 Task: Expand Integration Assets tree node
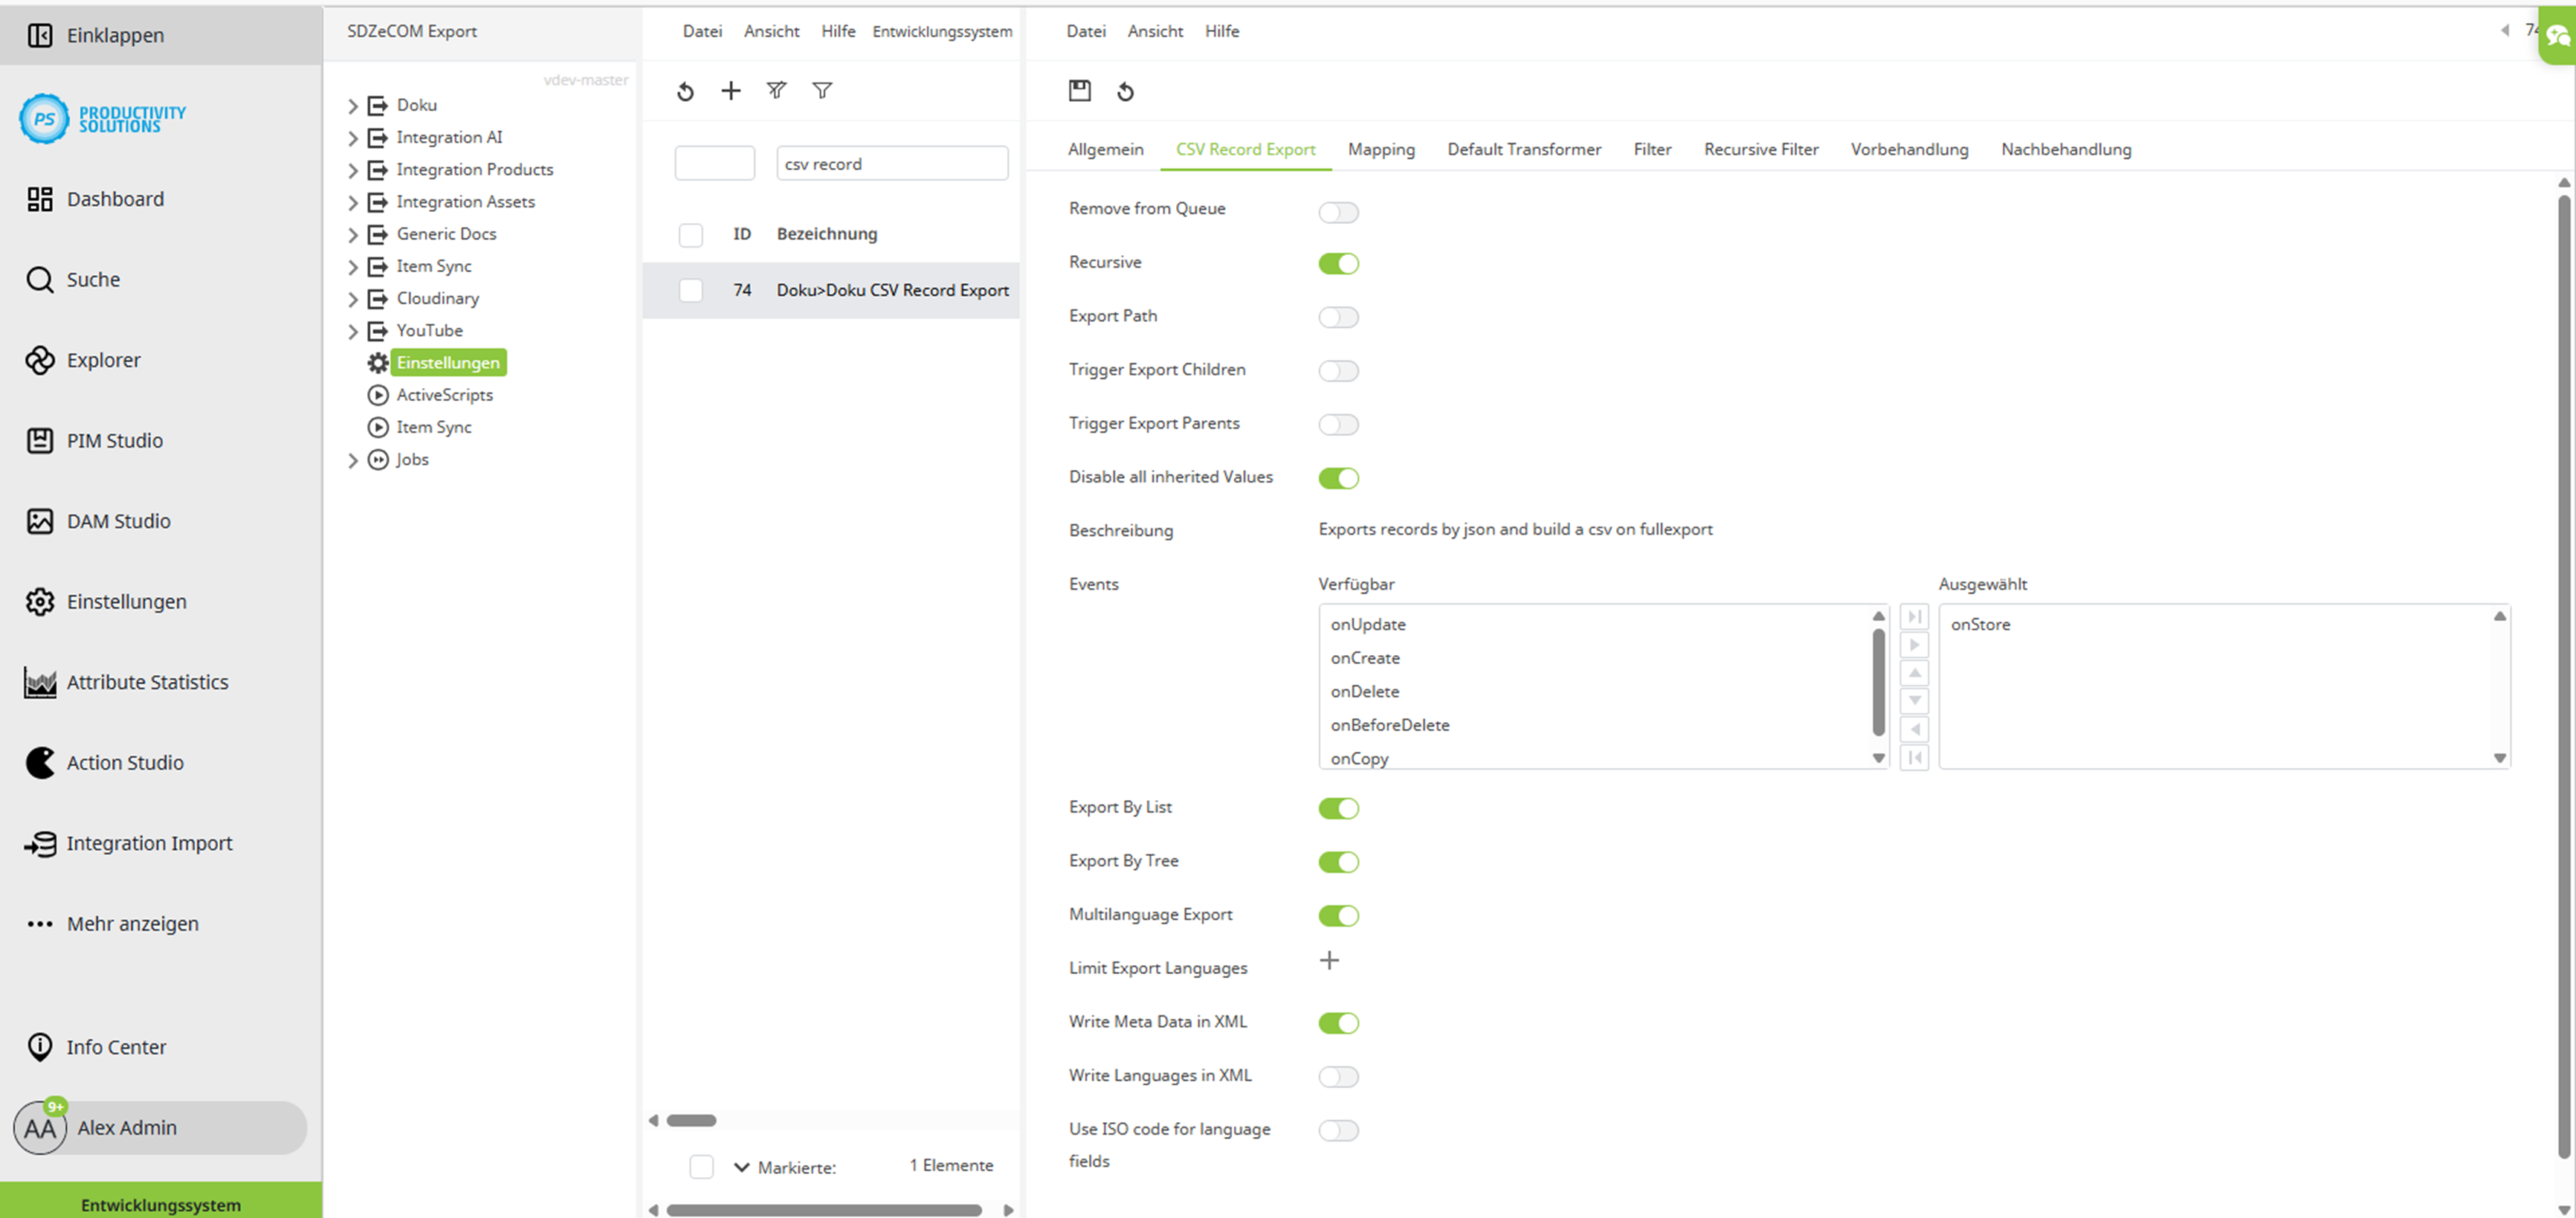click(x=352, y=202)
